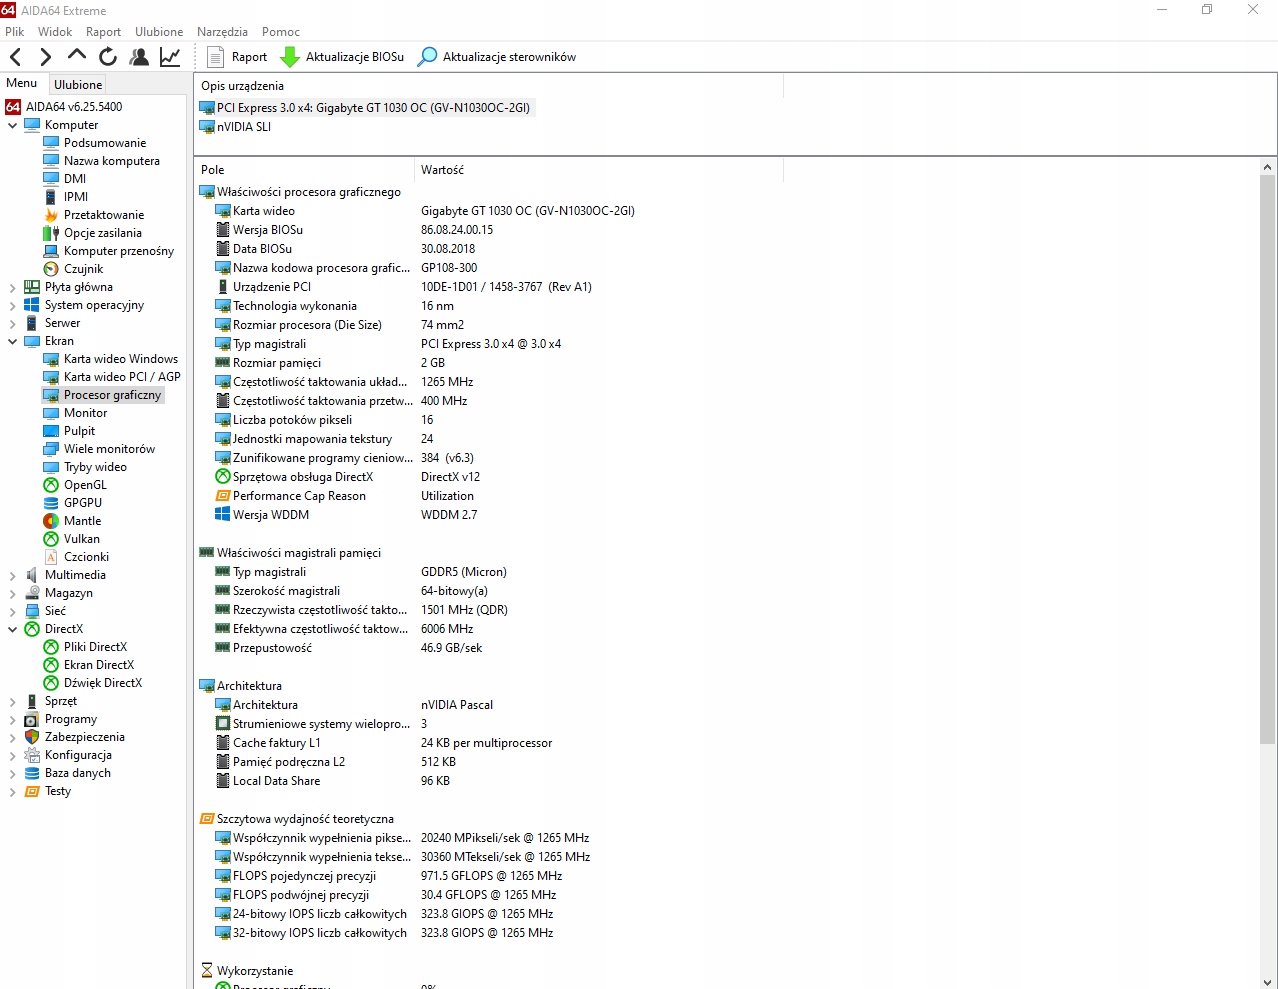Select the Przetaktowanie flame icon
1278x989 pixels.
pos(51,215)
